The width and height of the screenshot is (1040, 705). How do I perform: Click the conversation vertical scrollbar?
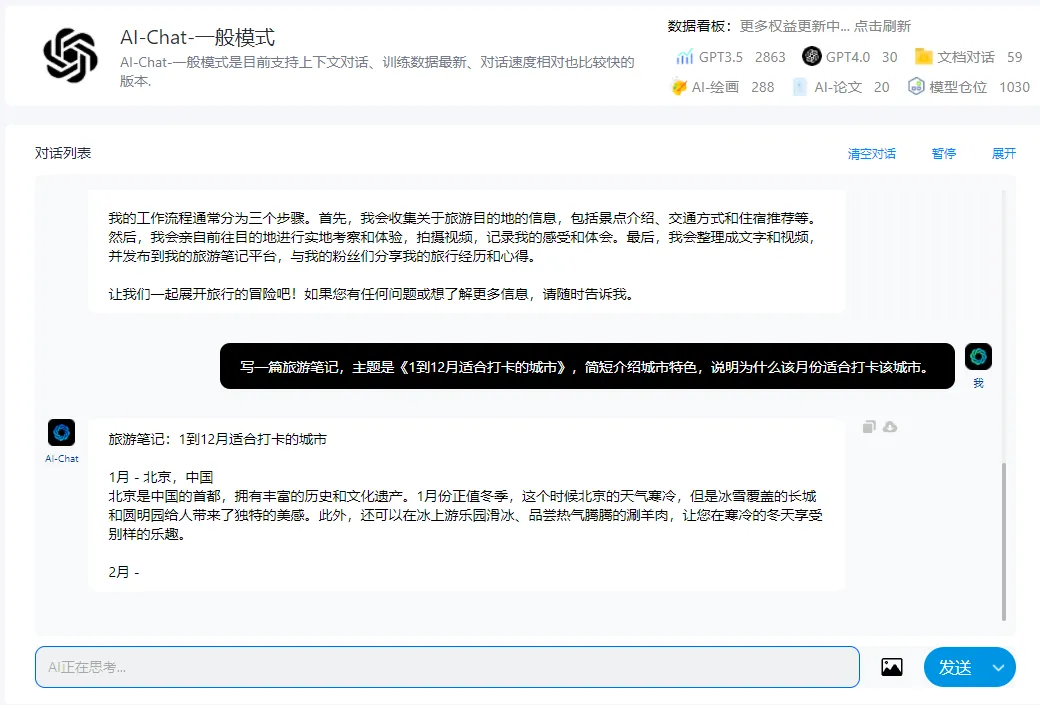coord(1004,540)
